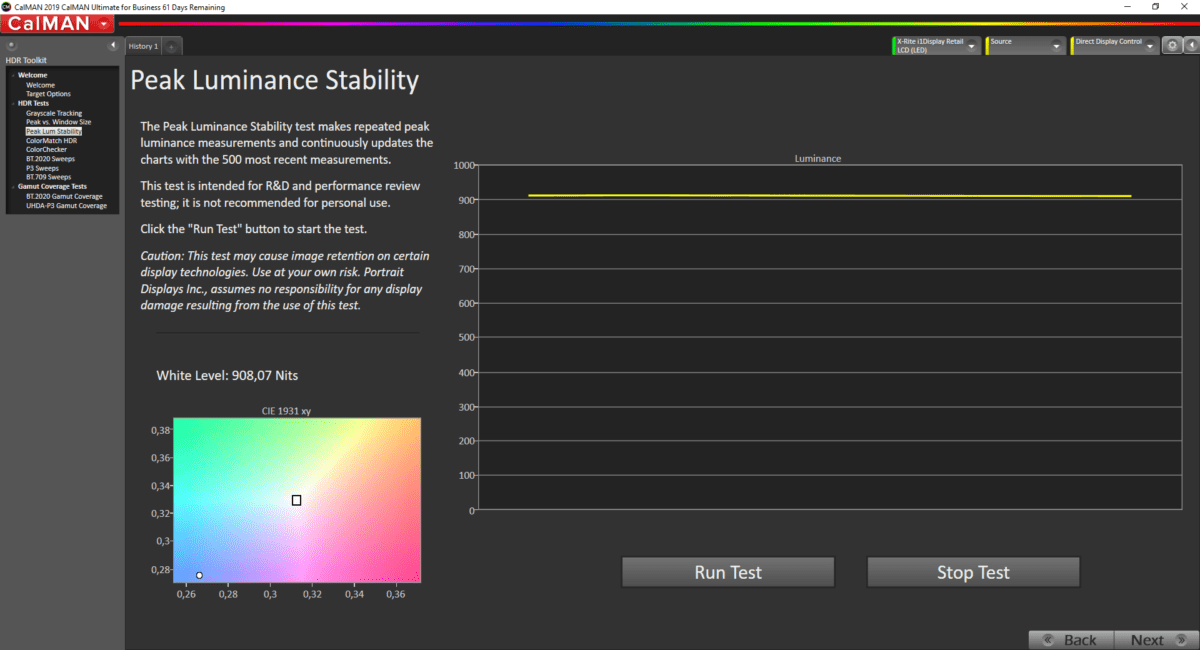Select BT.2020 Sweeps

pyautogui.click(x=50, y=159)
